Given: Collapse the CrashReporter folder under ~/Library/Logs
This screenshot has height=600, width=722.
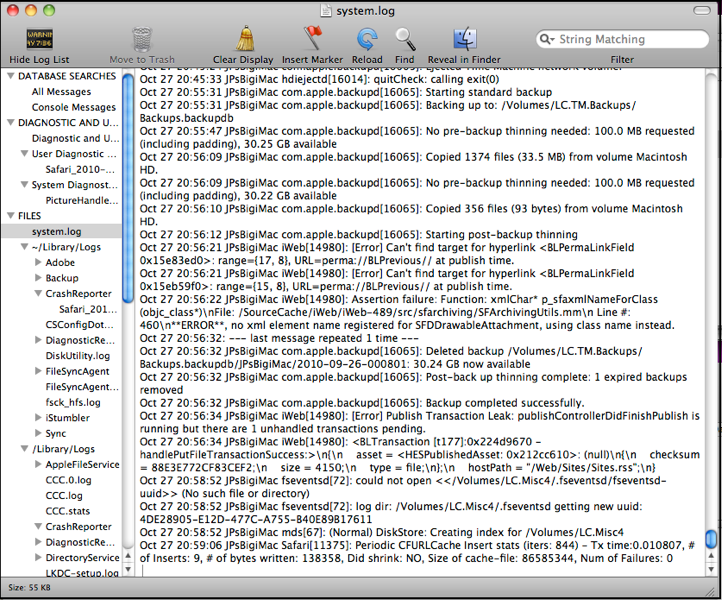Looking at the screenshot, I should (38, 293).
